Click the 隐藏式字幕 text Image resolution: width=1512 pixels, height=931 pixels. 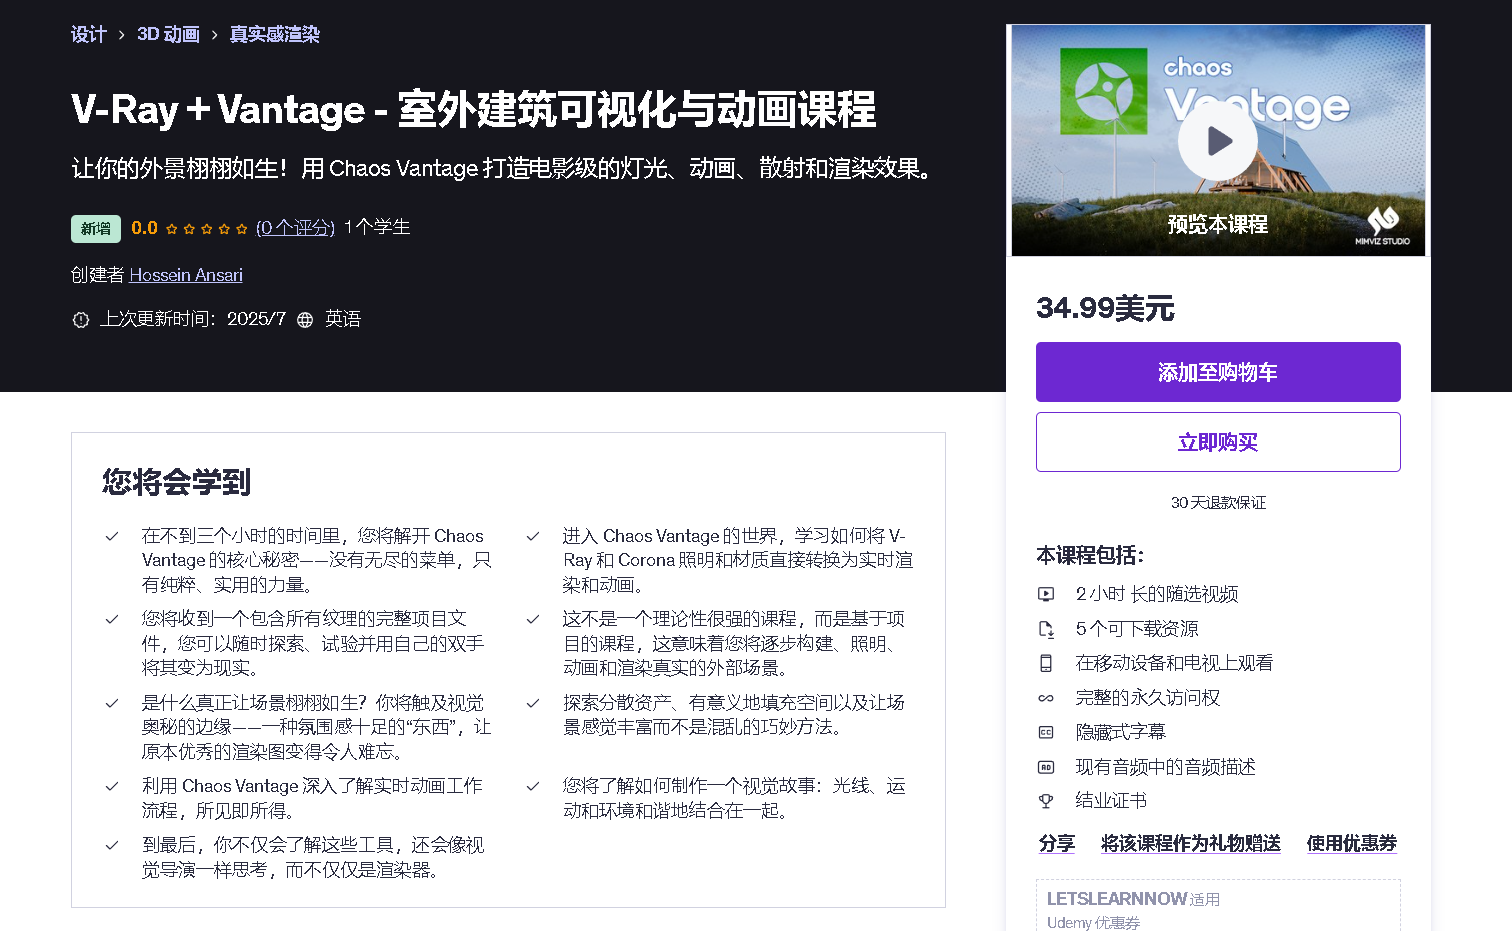tap(1121, 732)
